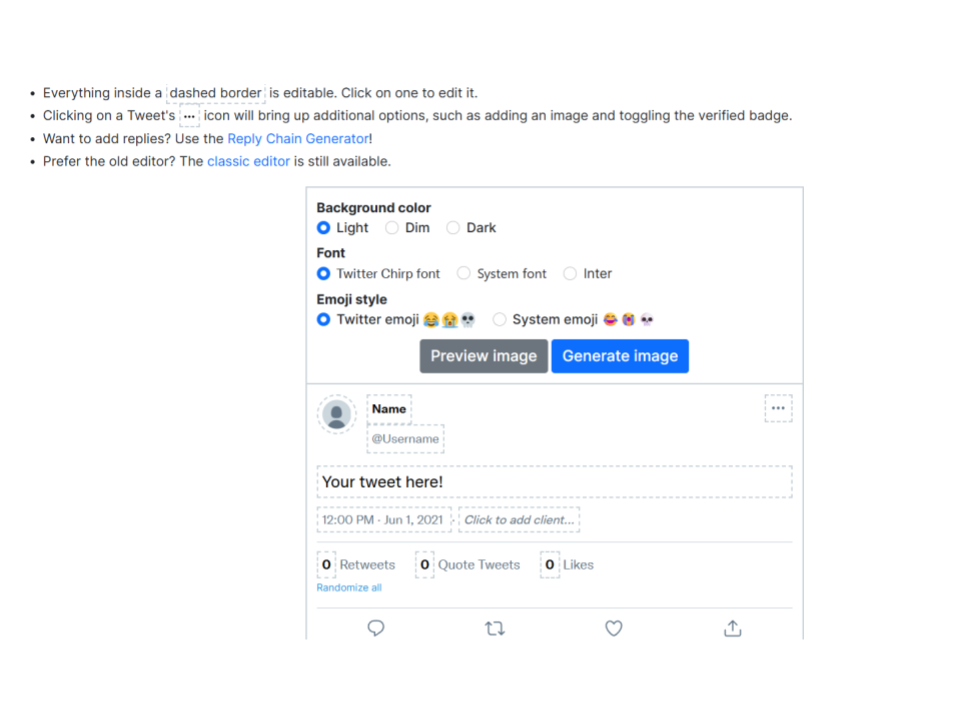This screenshot has height=720, width=960.
Task: Click the retweet arrows icon
Action: coord(494,628)
